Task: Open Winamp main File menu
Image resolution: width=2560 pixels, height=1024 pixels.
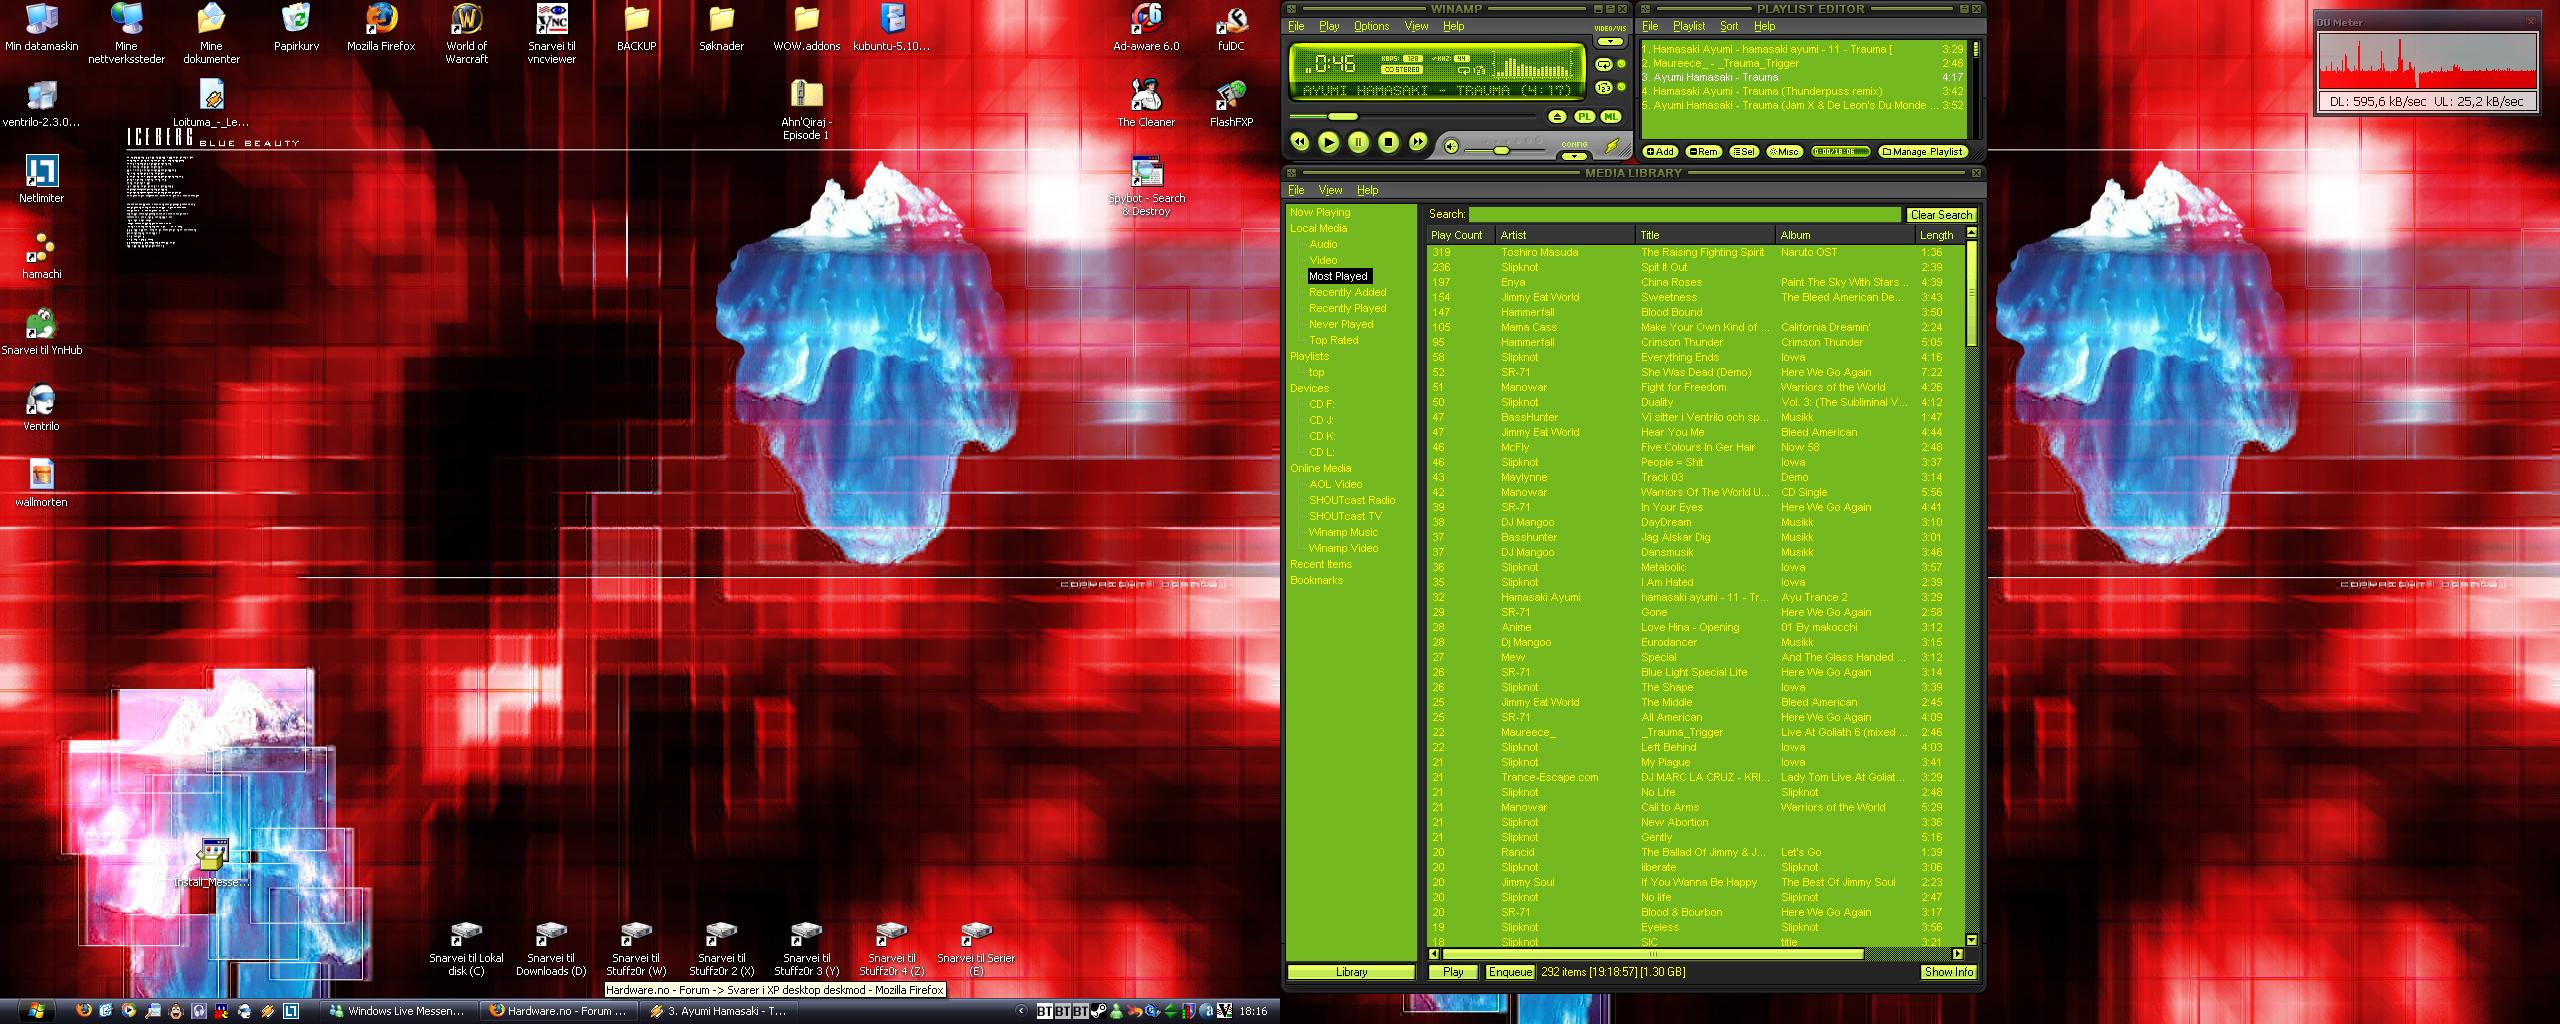Action: [x=1296, y=26]
